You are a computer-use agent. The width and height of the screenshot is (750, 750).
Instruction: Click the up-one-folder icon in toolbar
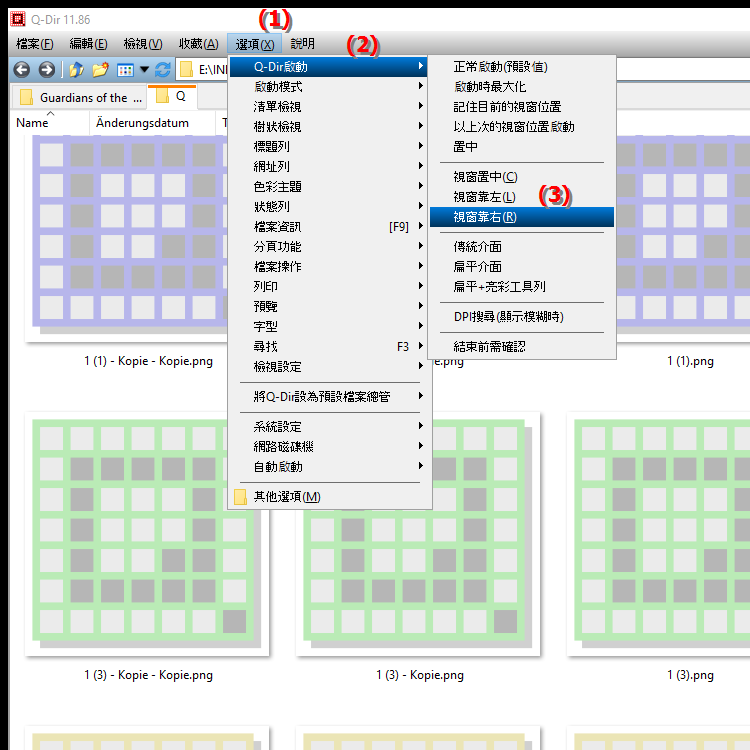tap(77, 70)
